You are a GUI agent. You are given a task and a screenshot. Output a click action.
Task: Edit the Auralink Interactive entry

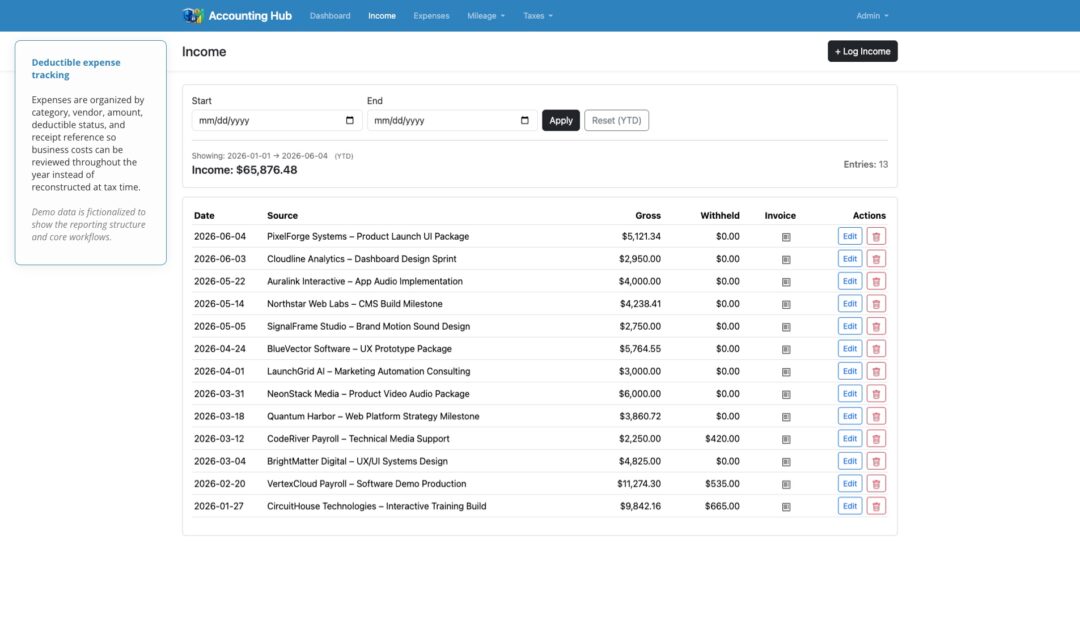point(850,281)
